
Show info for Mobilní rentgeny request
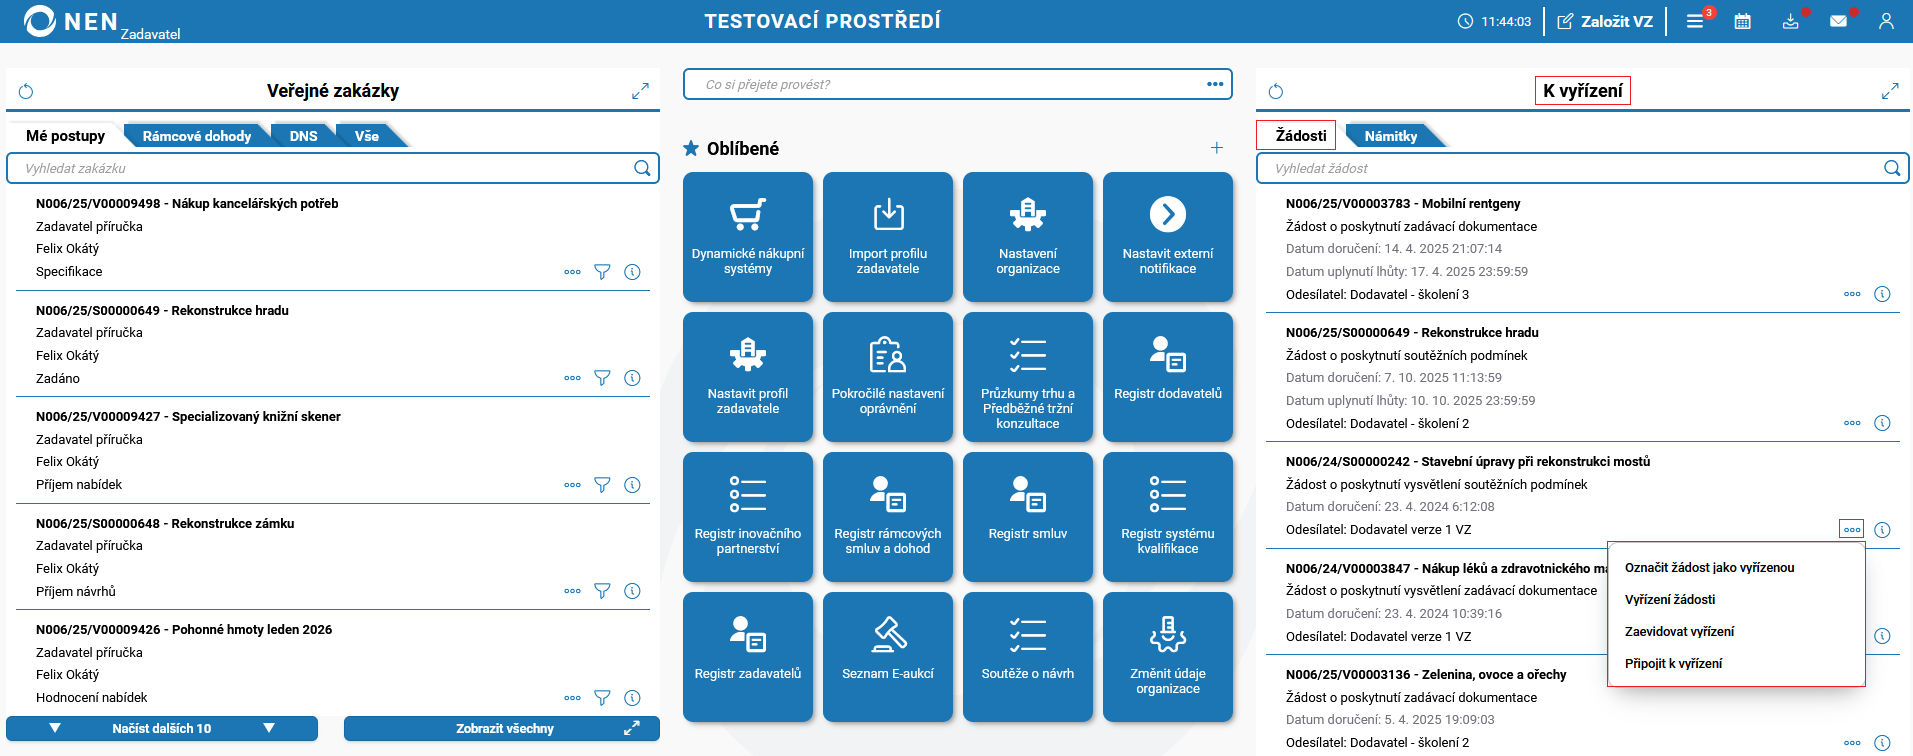[1882, 294]
